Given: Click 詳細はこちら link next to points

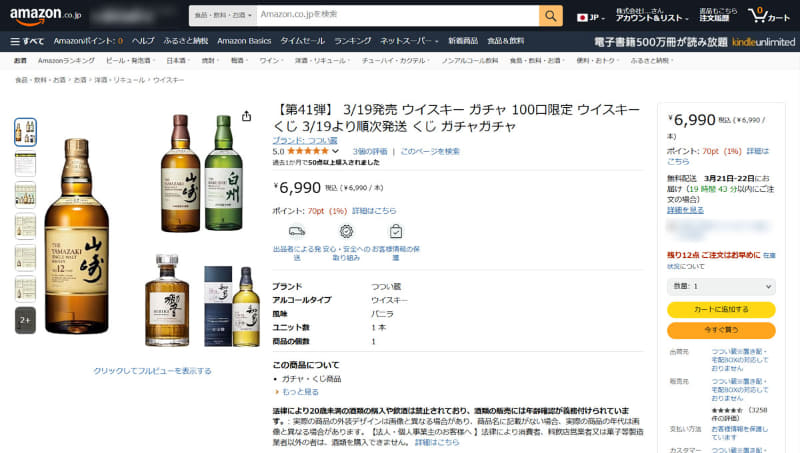Looking at the screenshot, I should (374, 211).
